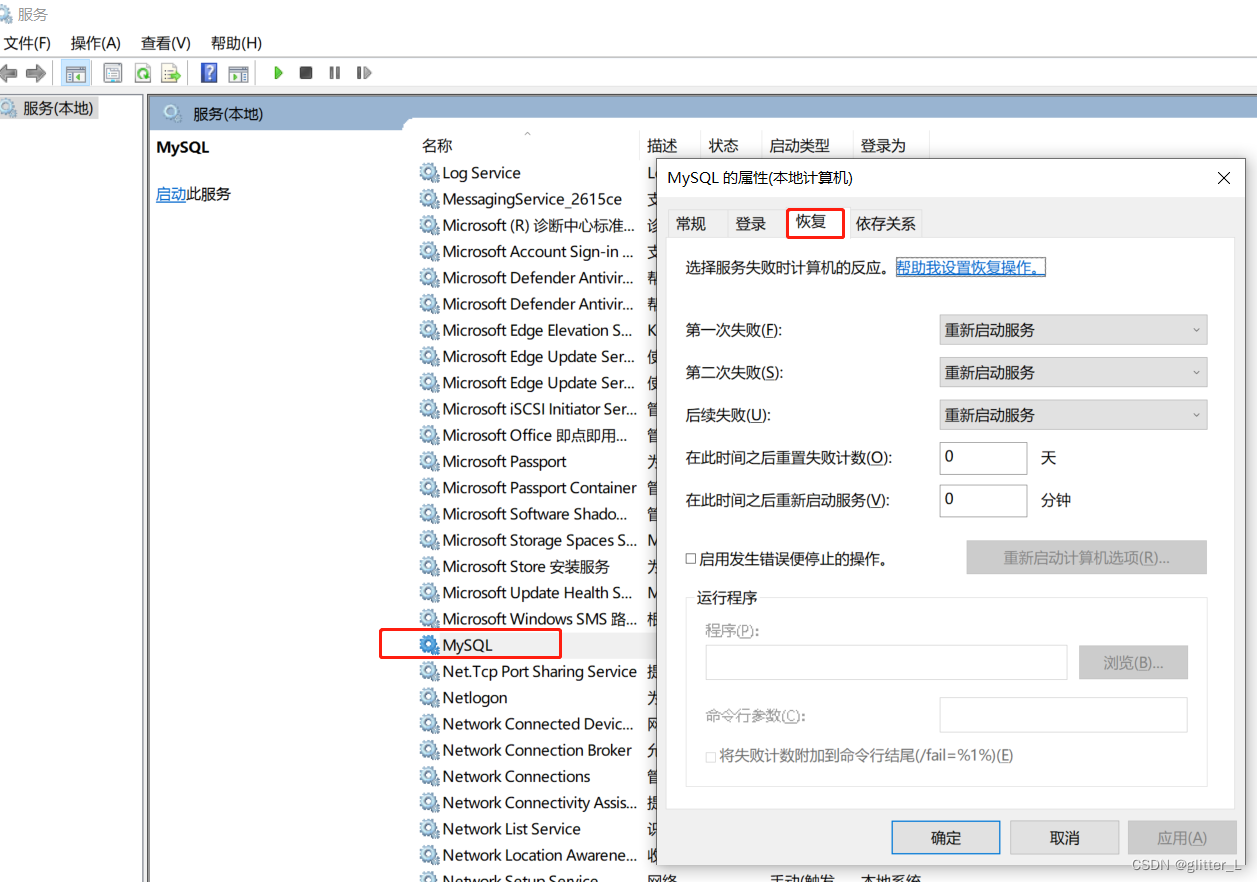Switch to the 登录 tab
This screenshot has height=882, width=1257.
[x=751, y=224]
